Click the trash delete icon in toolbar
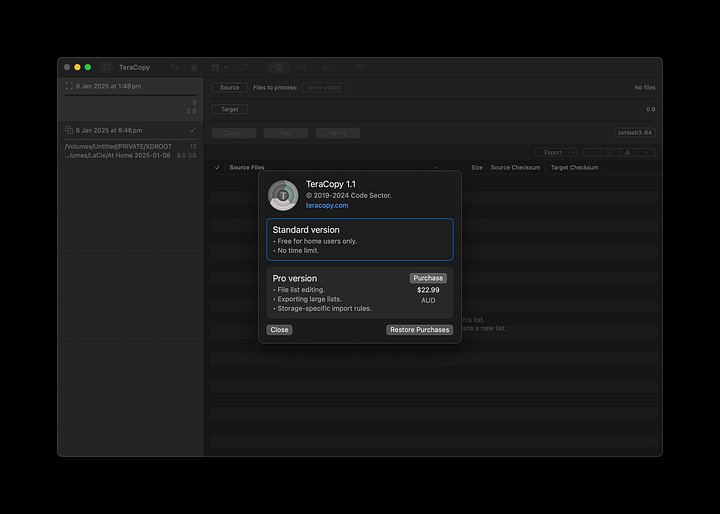The image size is (720, 514). click(194, 67)
